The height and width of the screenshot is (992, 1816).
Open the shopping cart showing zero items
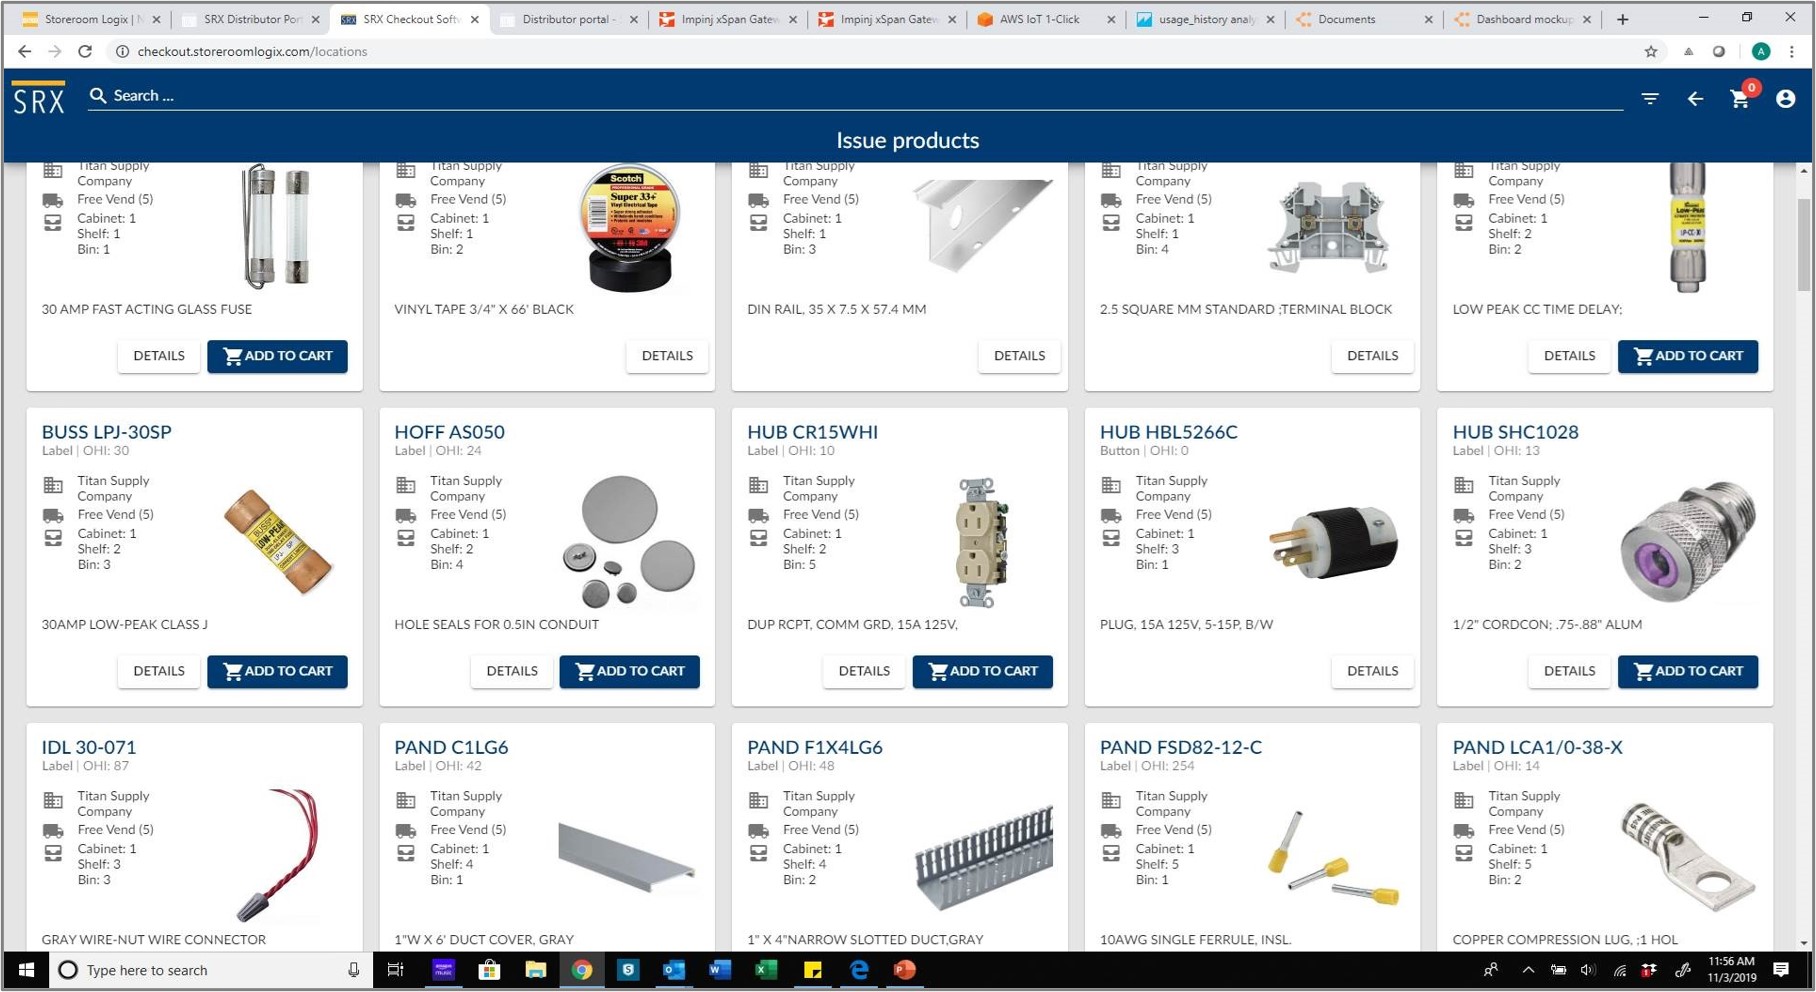click(1740, 99)
